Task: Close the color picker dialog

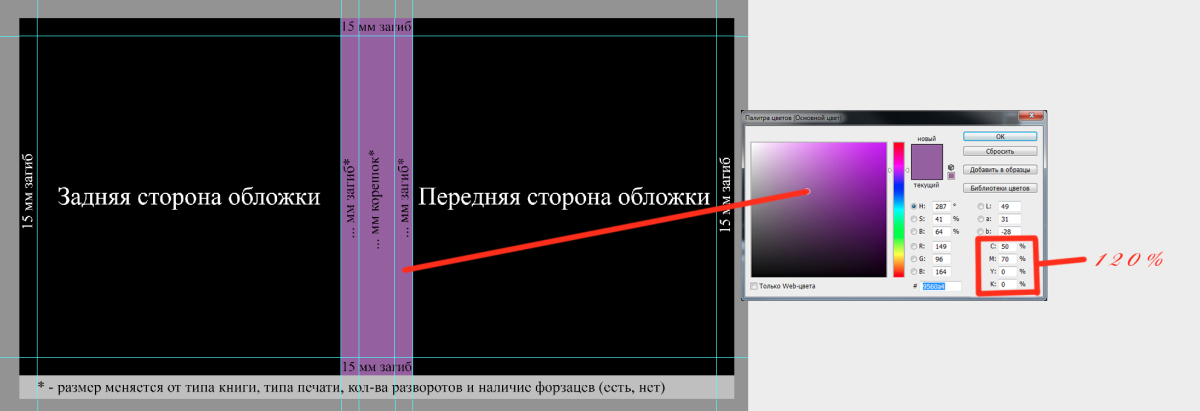Action: 1031,117
